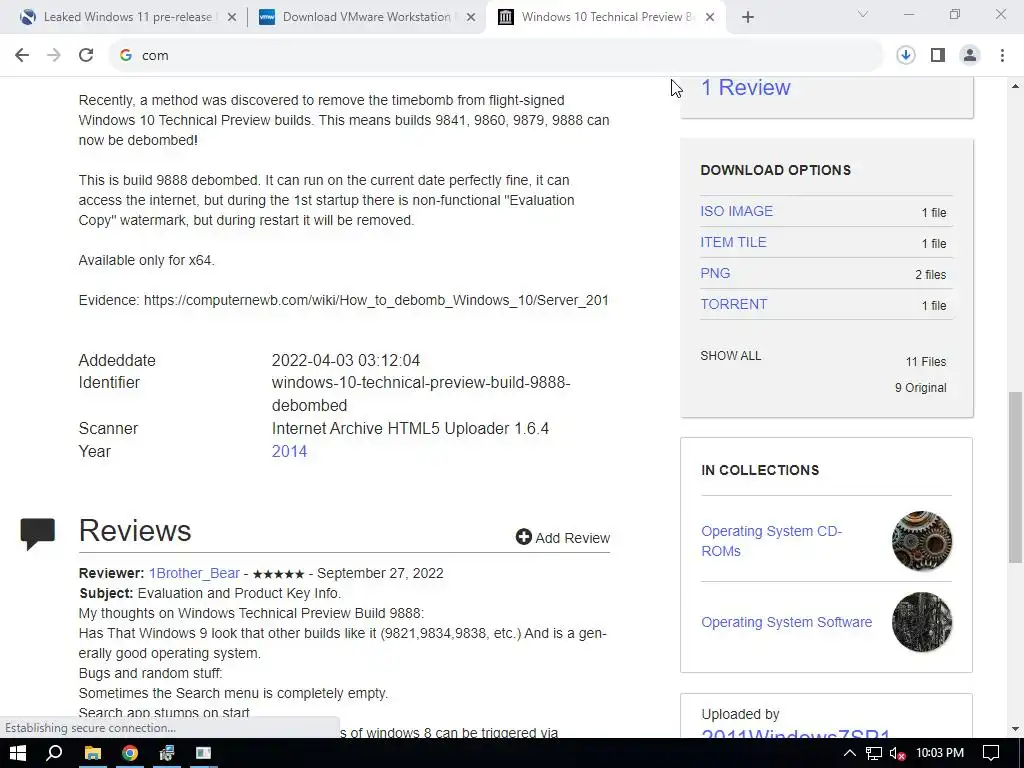Viewport: 1024px width, 768px height.
Task: Switch to Download VMware Workstation tab
Action: coord(366,17)
